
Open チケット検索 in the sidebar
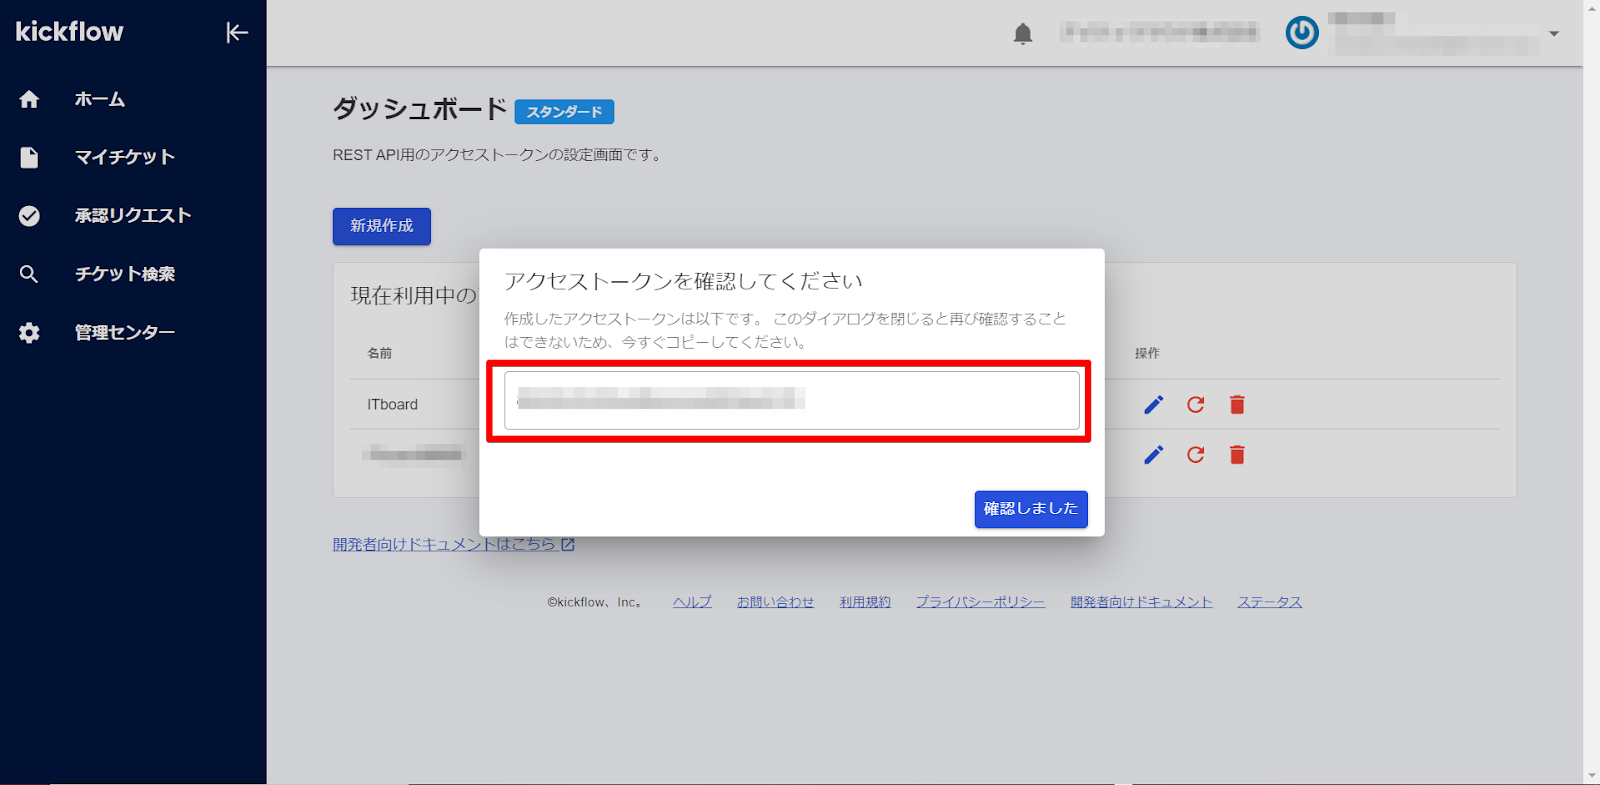pos(124,274)
